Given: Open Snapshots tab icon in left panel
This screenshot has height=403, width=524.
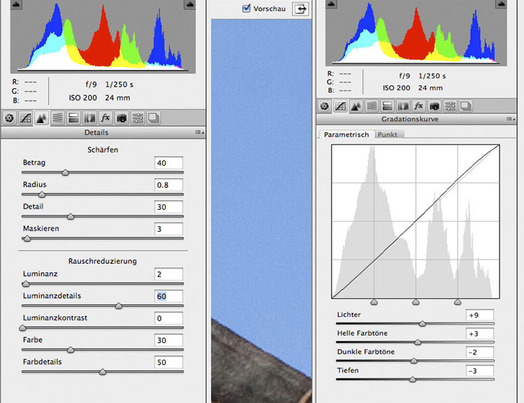Looking at the screenshot, I should [x=154, y=118].
